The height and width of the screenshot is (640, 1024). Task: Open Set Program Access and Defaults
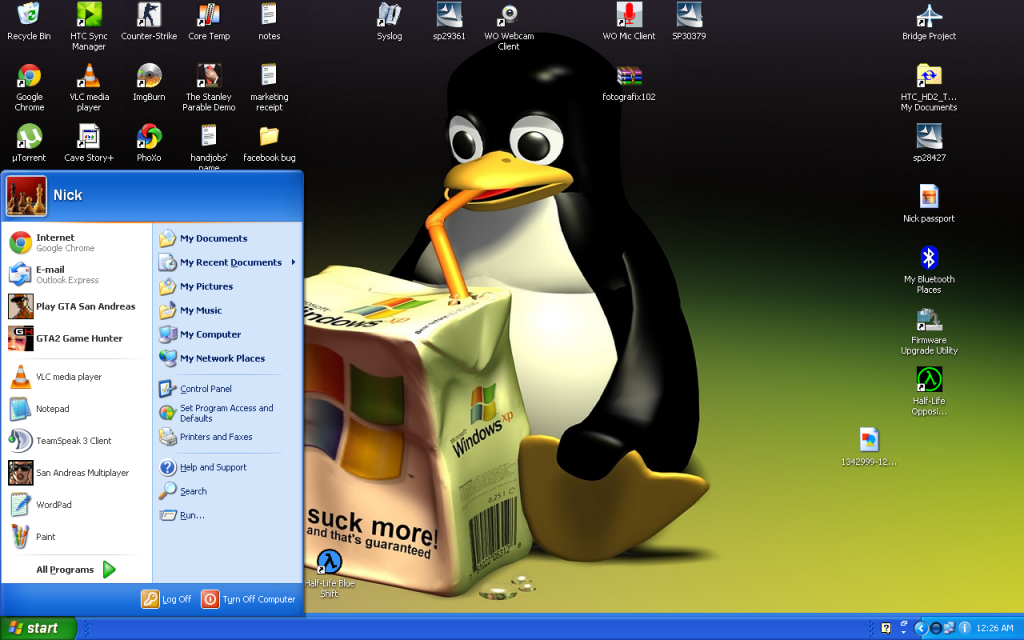227,413
